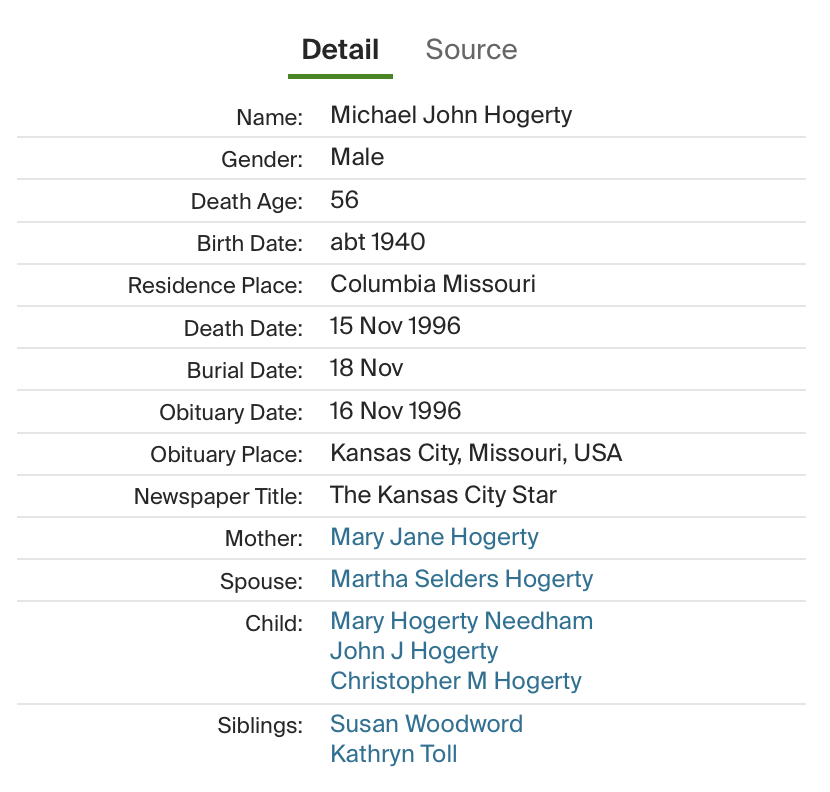Viewport: 830px width, 792px height.
Task: View sibling Susan Woodword
Action: [x=426, y=724]
